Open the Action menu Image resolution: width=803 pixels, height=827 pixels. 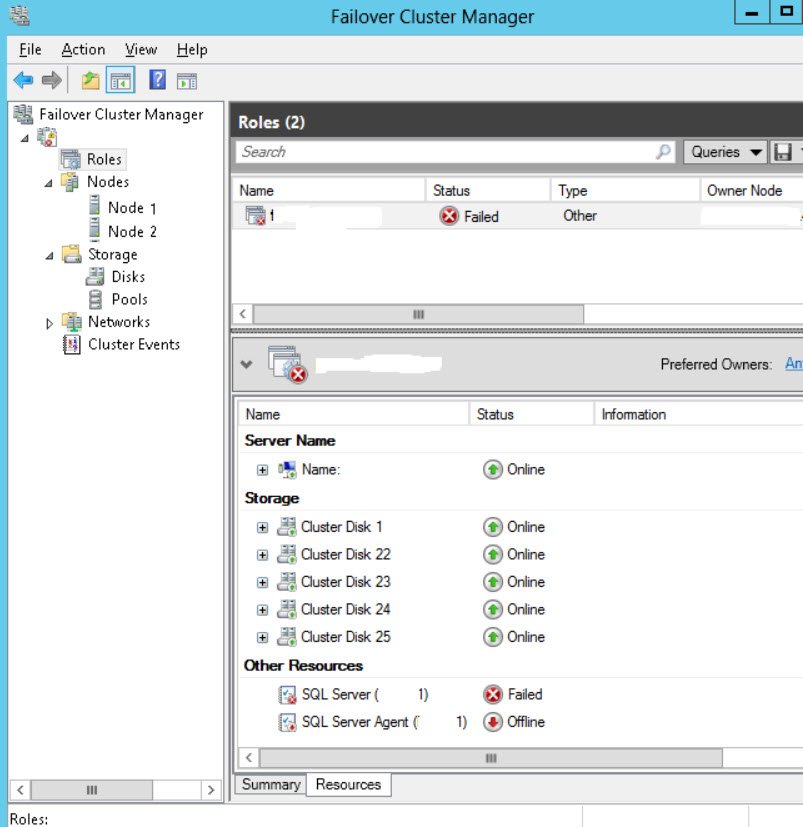coord(83,50)
